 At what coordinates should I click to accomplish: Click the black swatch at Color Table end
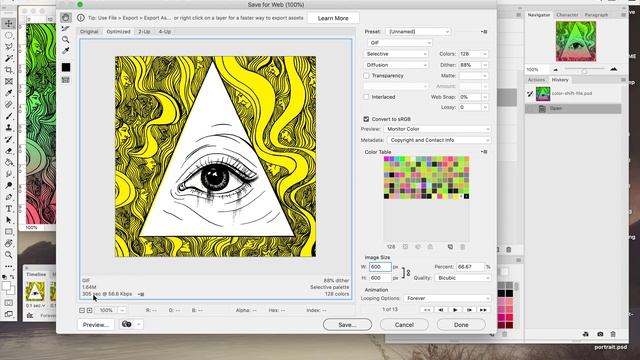[467, 196]
